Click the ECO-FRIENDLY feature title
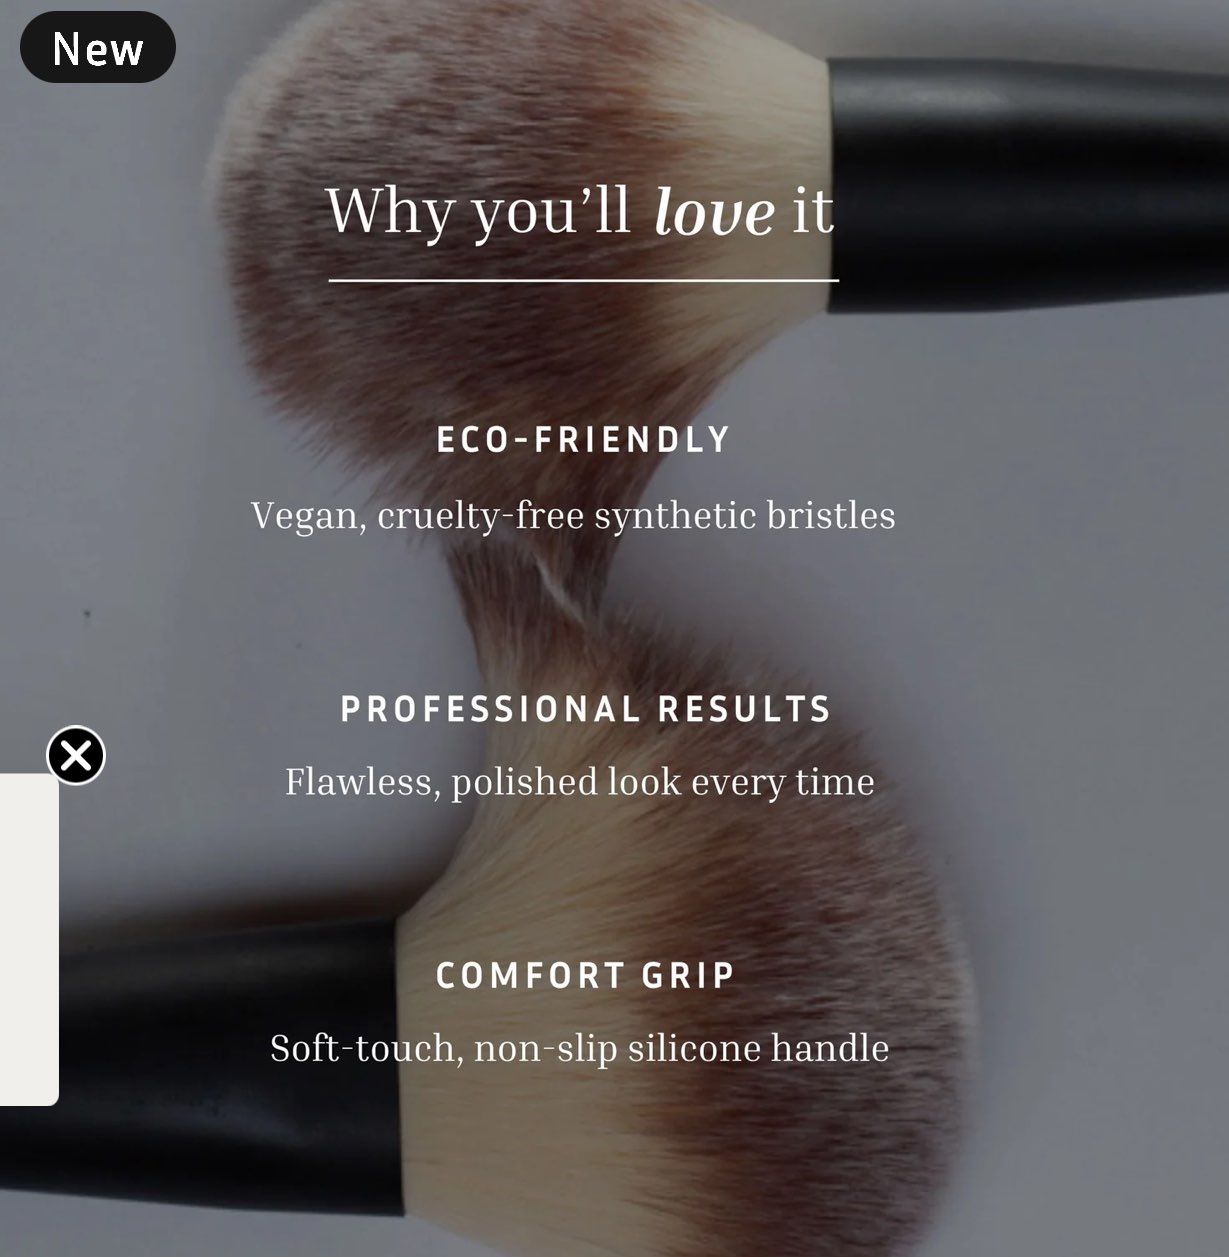Viewport: 1229px width, 1257px height. coord(584,439)
